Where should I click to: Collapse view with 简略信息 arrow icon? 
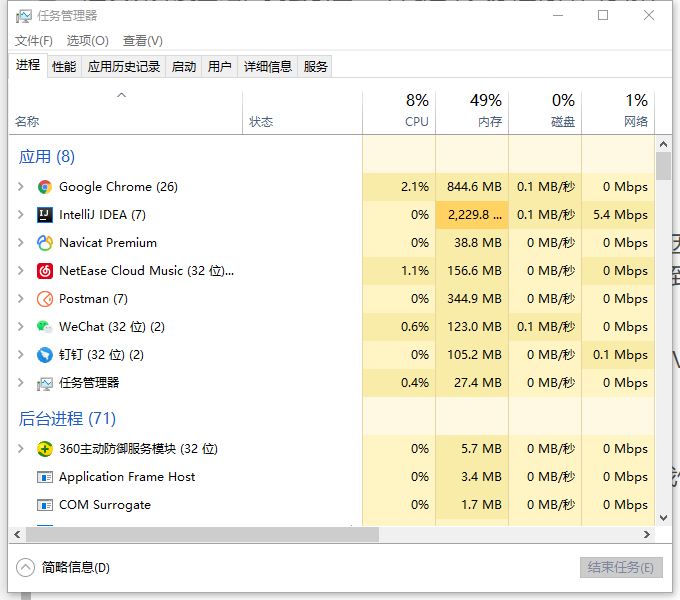(x=25, y=567)
